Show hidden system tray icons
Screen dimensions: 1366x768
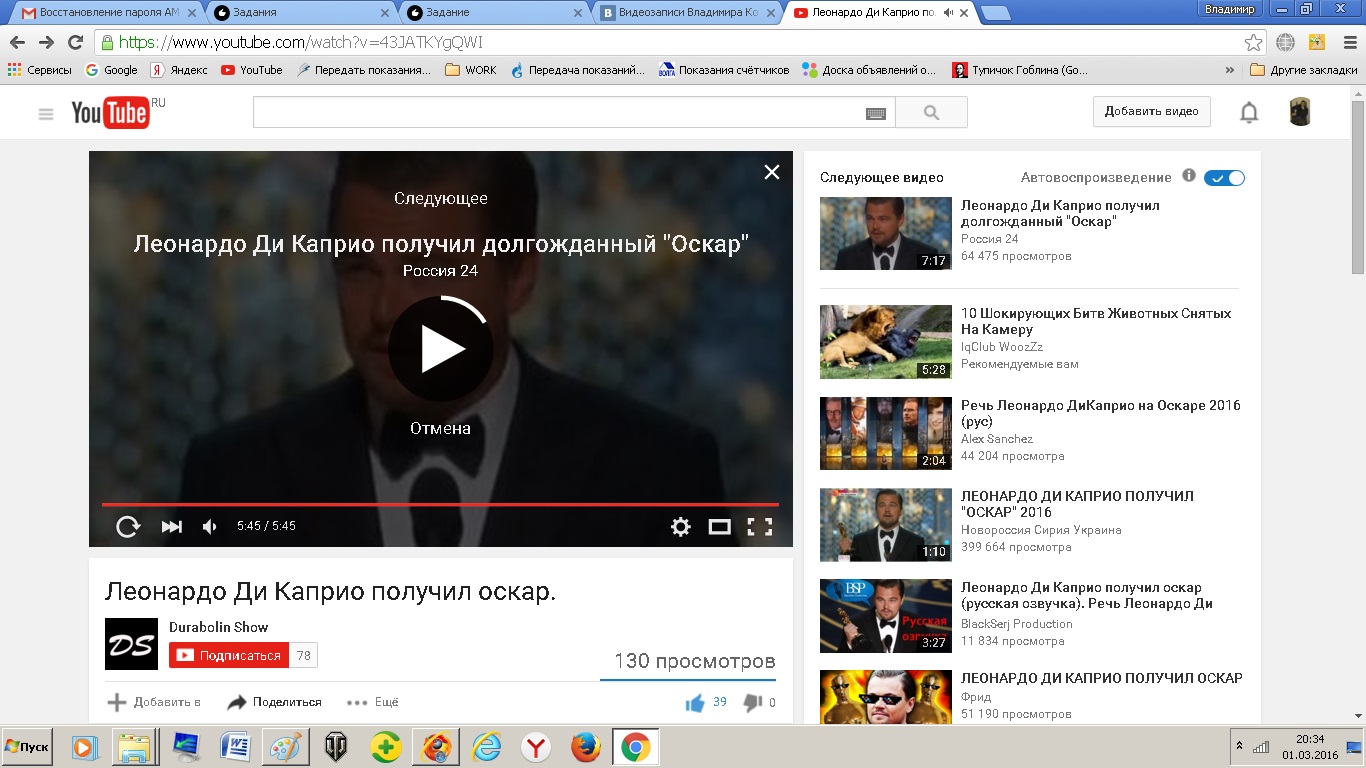click(x=1239, y=746)
